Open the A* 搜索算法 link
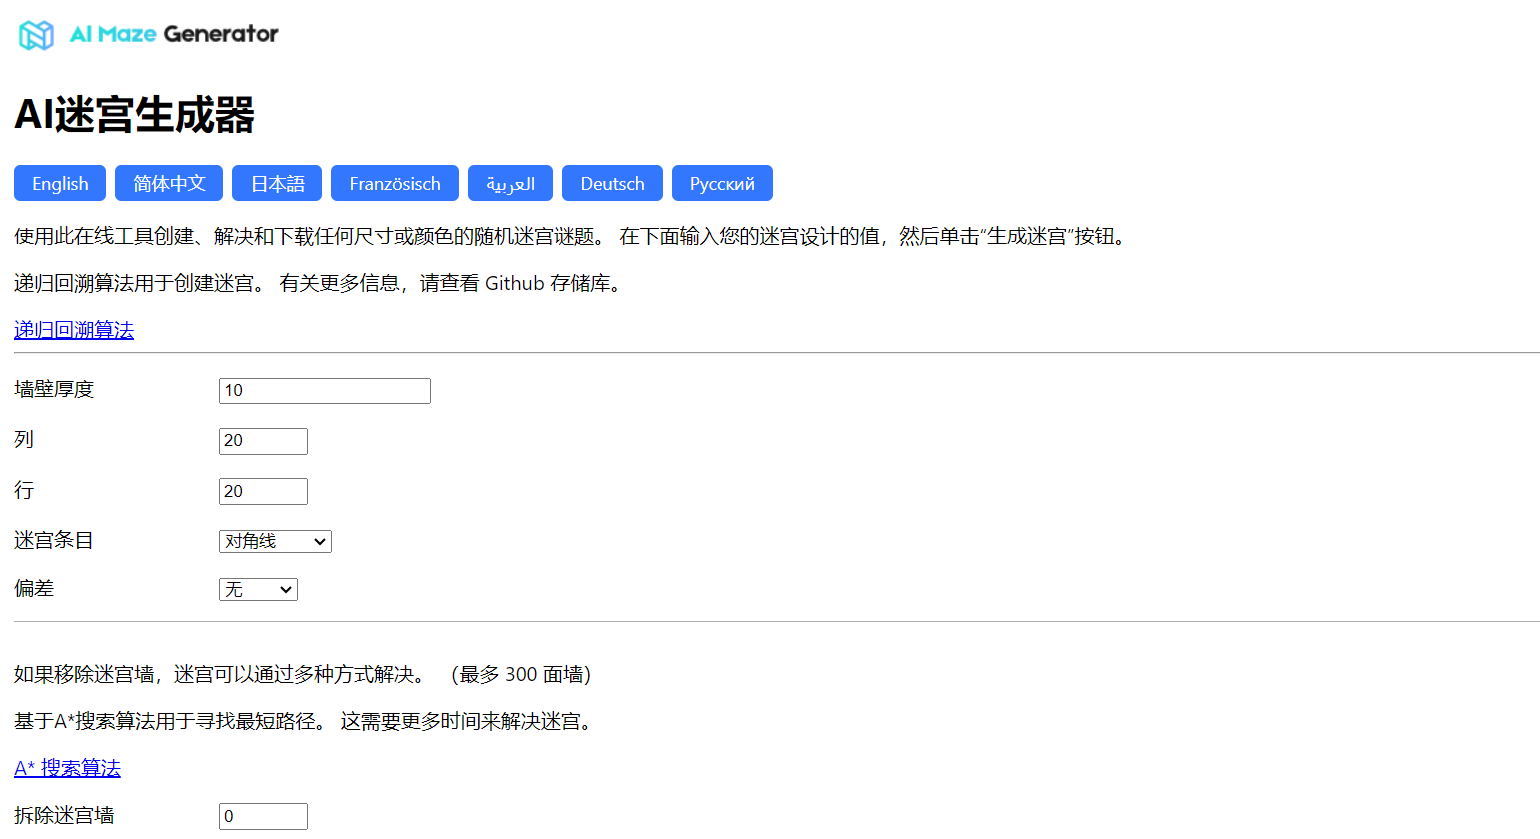This screenshot has width=1540, height=839. click(67, 768)
